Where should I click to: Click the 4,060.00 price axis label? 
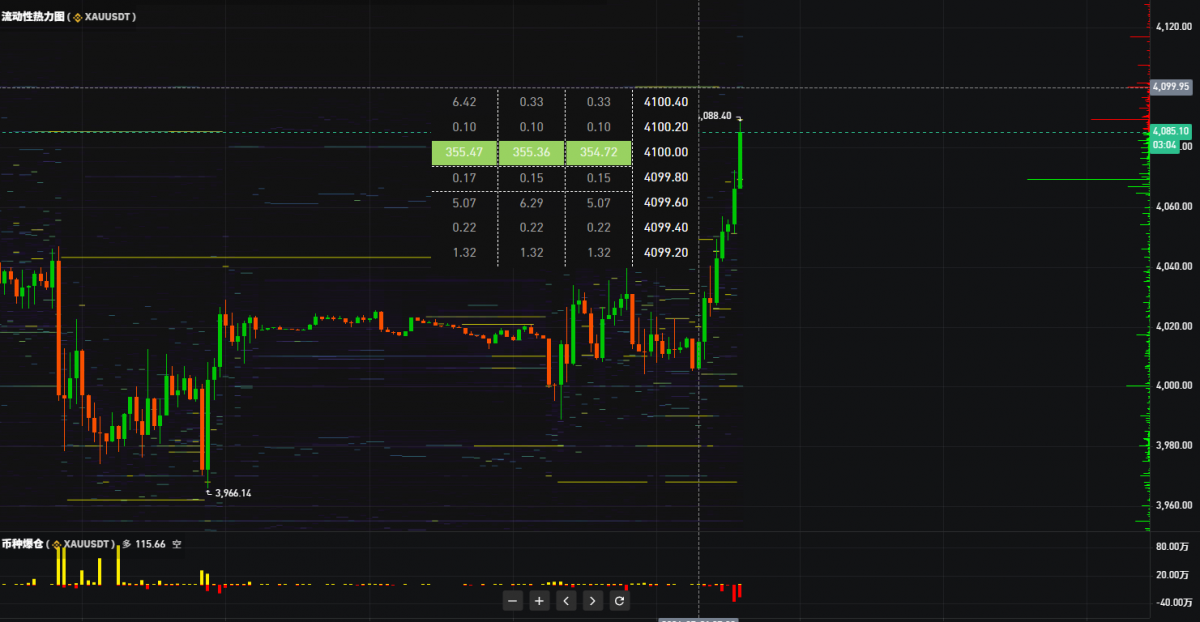coord(1173,206)
